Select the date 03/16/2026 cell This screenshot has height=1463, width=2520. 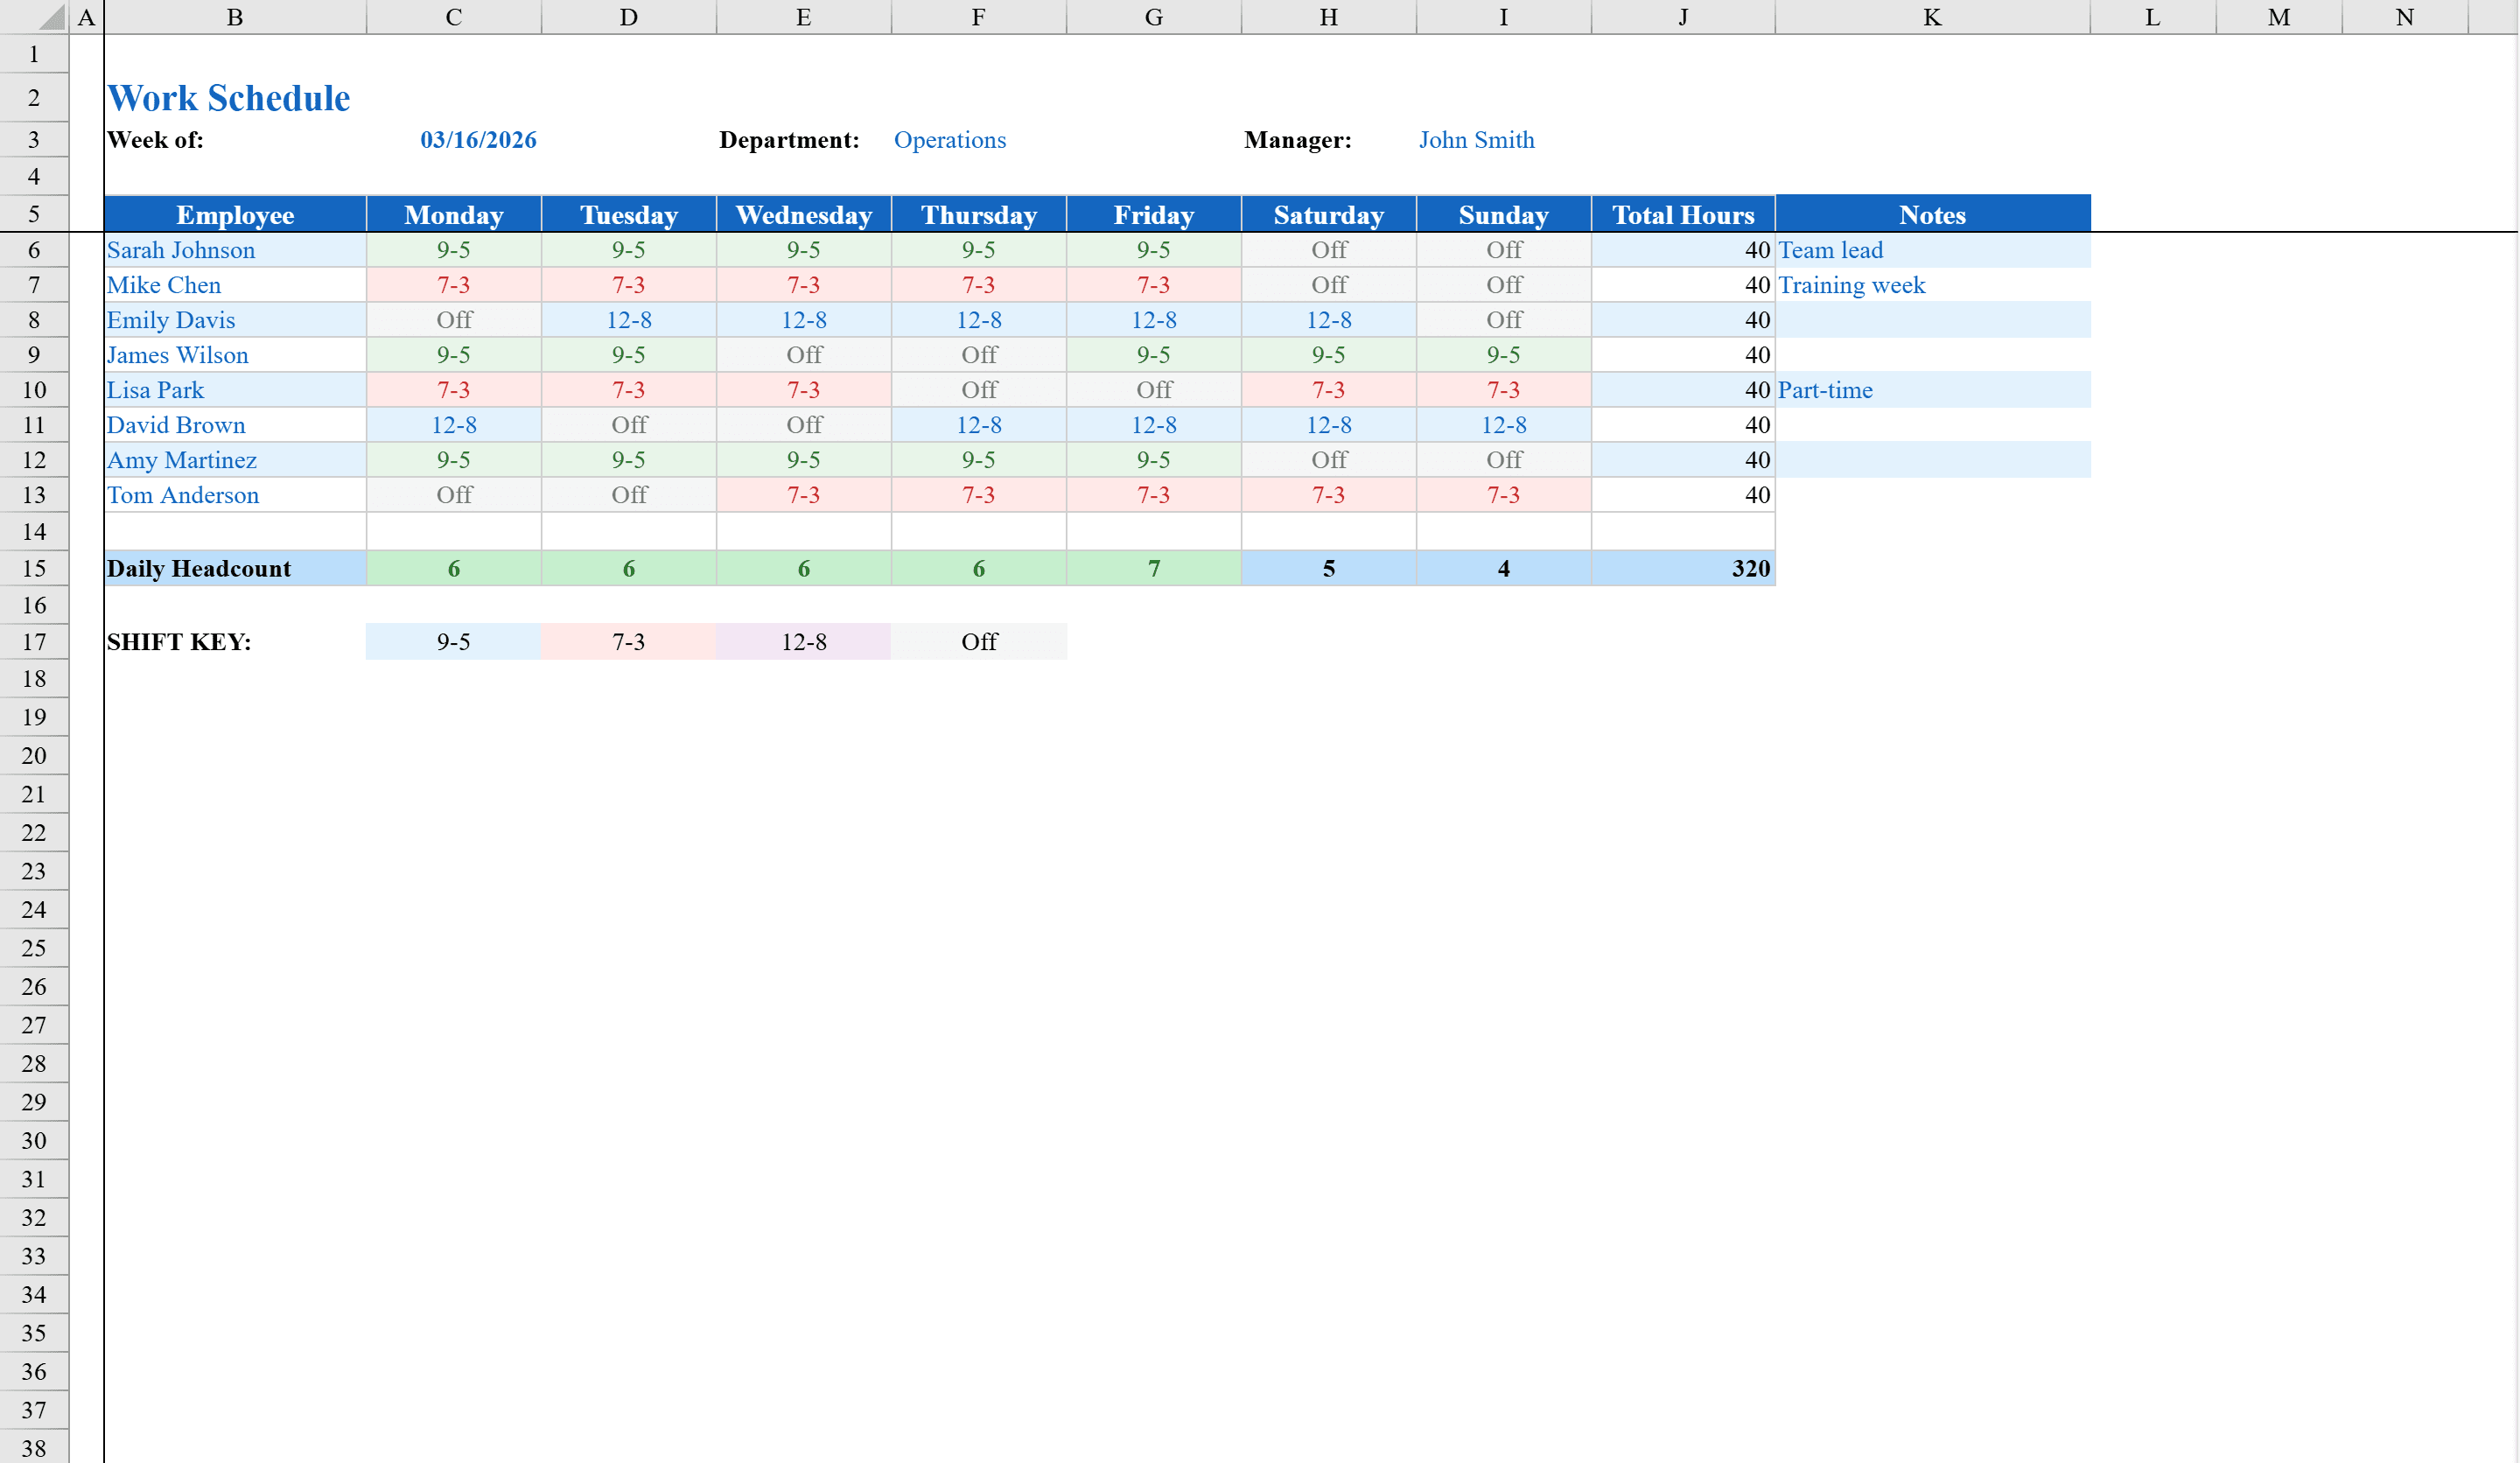pos(478,140)
